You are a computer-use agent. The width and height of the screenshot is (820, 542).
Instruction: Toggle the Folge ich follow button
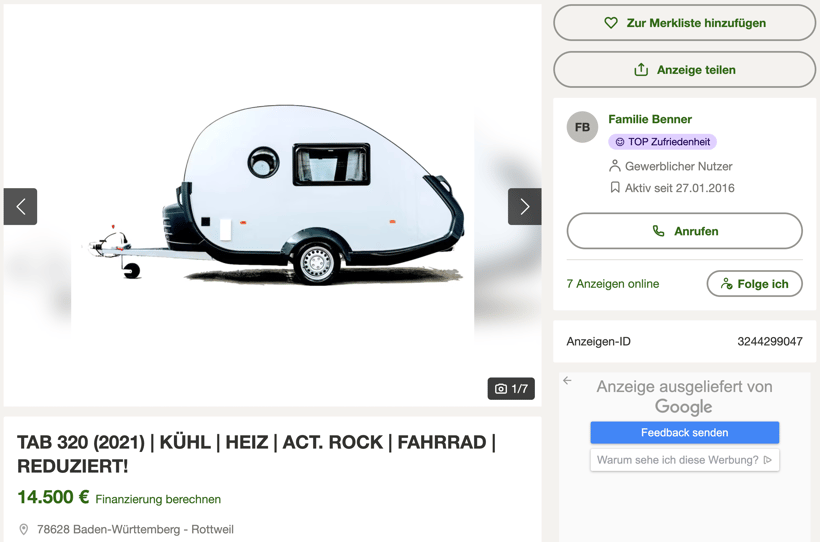coord(754,284)
